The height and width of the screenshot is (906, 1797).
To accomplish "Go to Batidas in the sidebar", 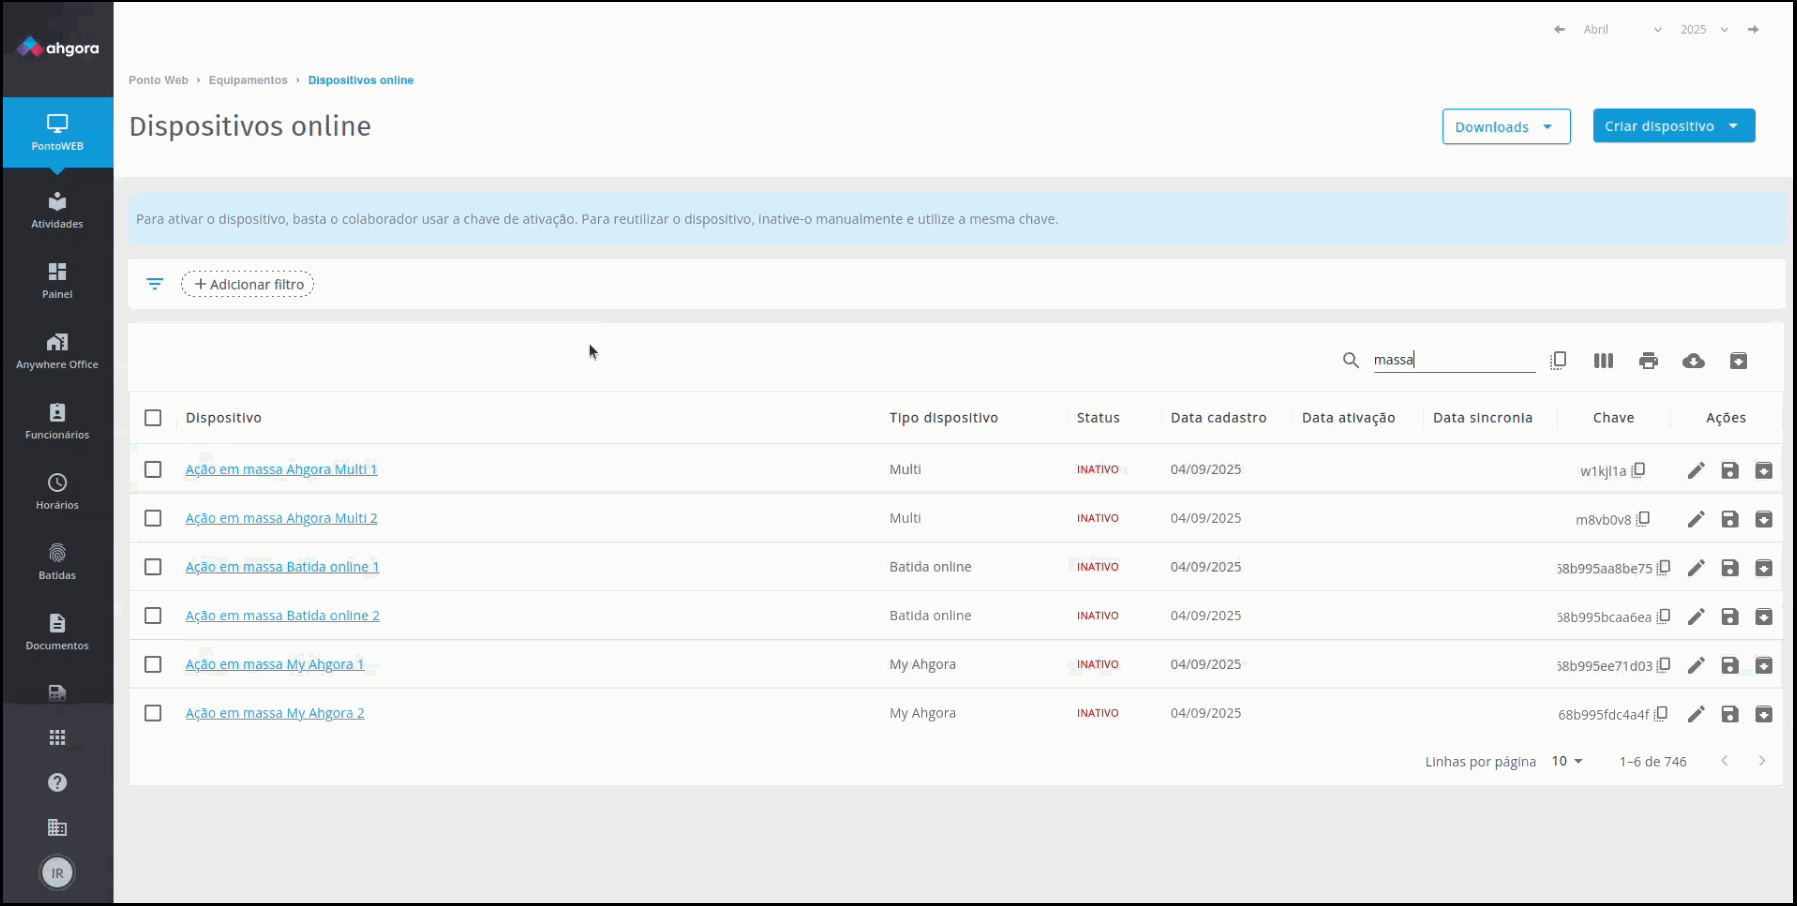I will [x=57, y=561].
